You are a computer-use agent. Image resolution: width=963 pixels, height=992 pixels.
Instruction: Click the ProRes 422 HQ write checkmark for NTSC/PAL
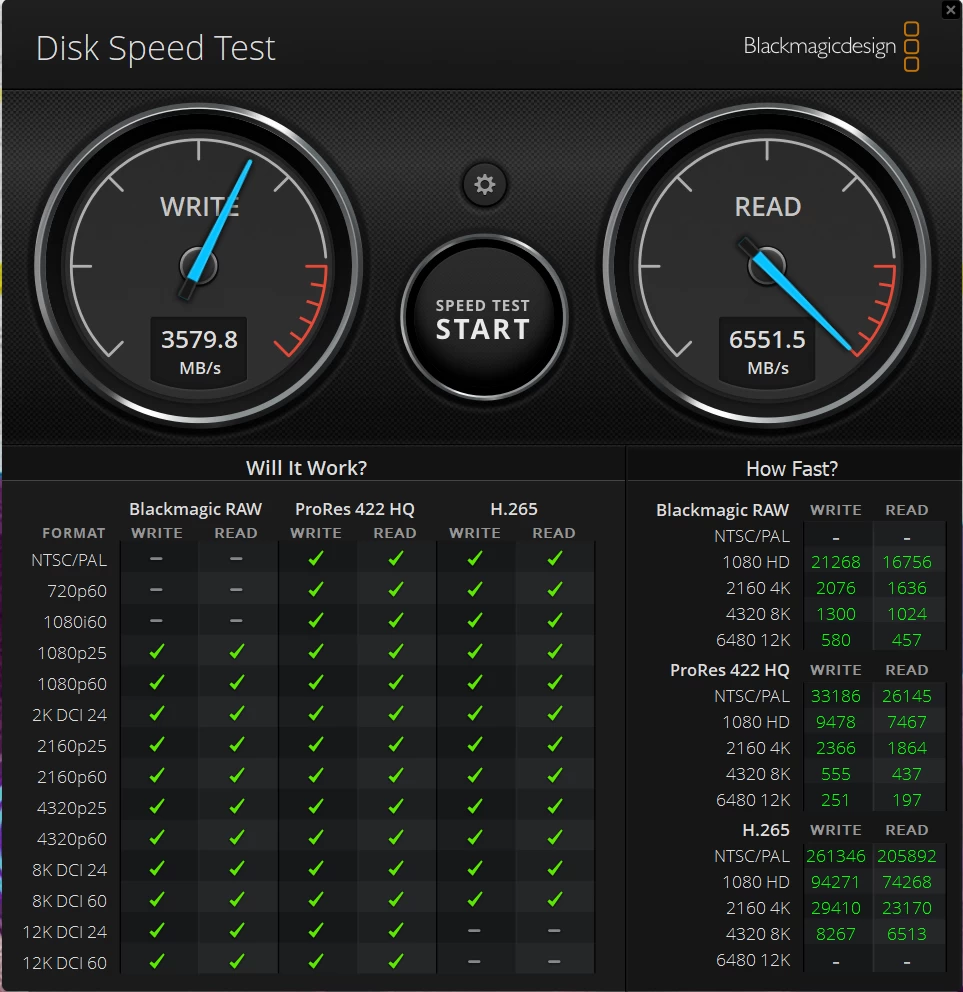(x=316, y=559)
